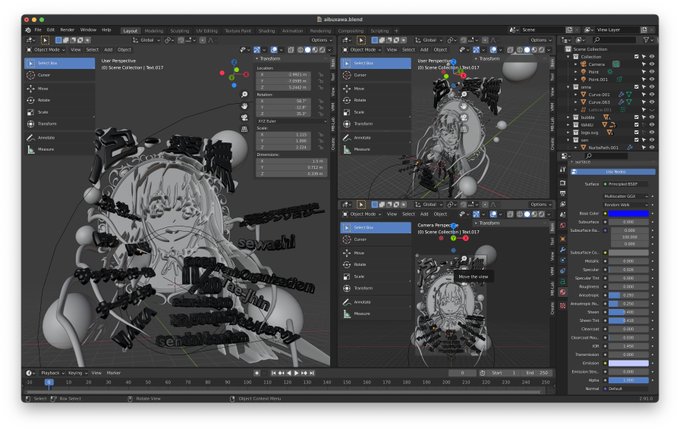Toggle camera view icon in left viewport

coord(245,118)
